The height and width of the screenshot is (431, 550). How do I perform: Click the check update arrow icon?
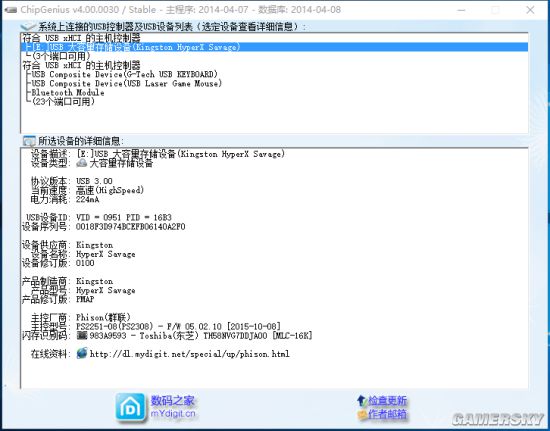pyautogui.click(x=361, y=400)
